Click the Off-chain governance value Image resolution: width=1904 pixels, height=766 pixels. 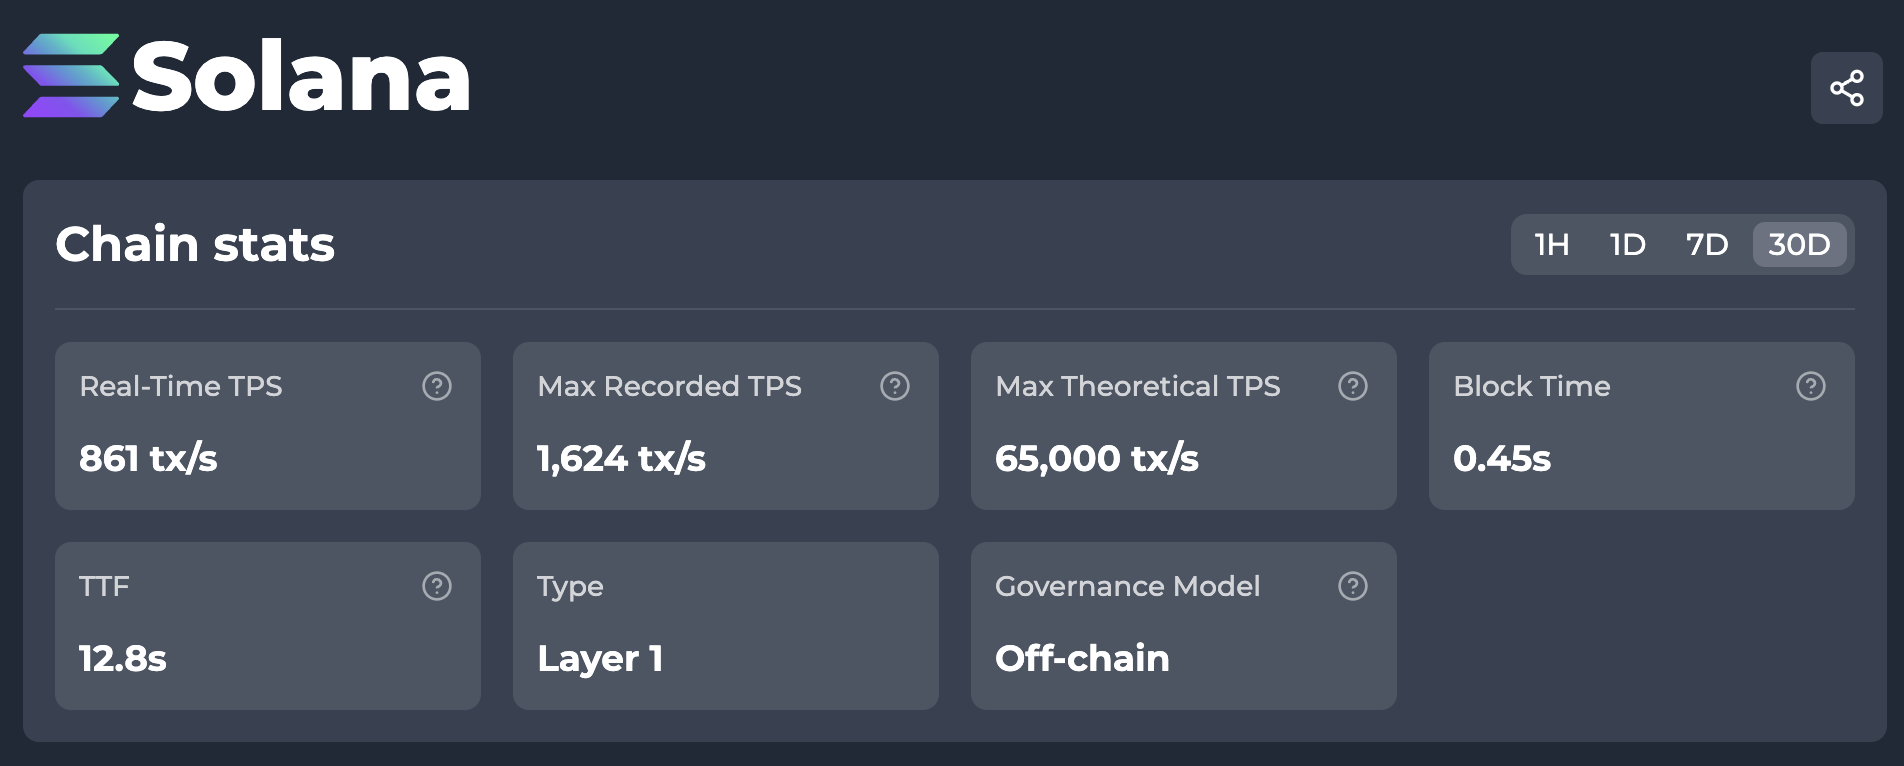pyautogui.click(x=1082, y=658)
